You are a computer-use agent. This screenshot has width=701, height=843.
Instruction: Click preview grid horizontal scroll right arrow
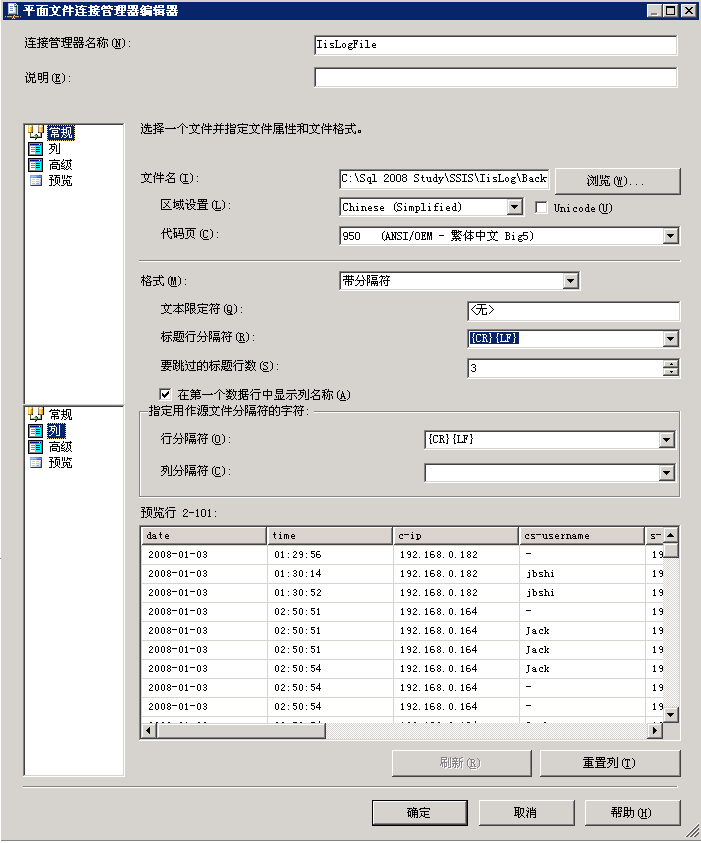[x=655, y=730]
